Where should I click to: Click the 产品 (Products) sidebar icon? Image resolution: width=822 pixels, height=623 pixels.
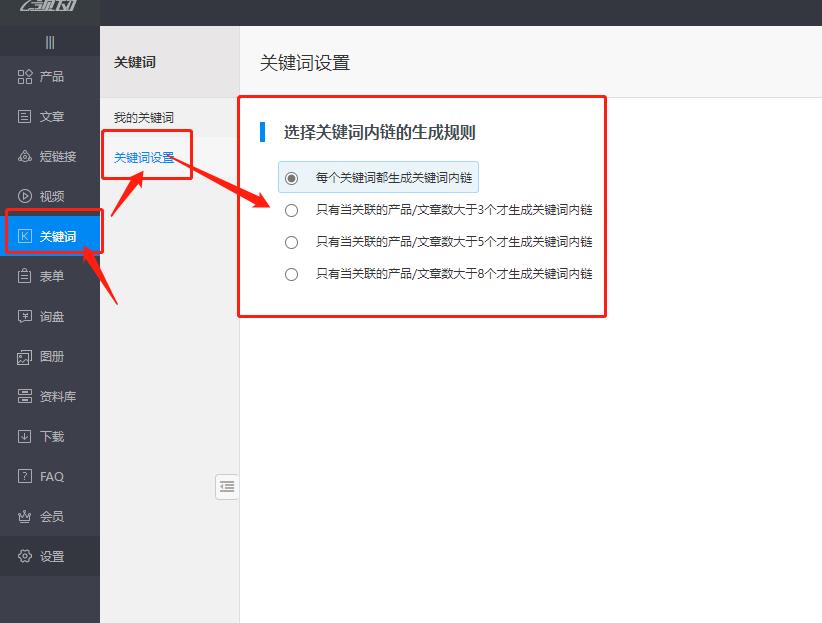click(x=25, y=77)
